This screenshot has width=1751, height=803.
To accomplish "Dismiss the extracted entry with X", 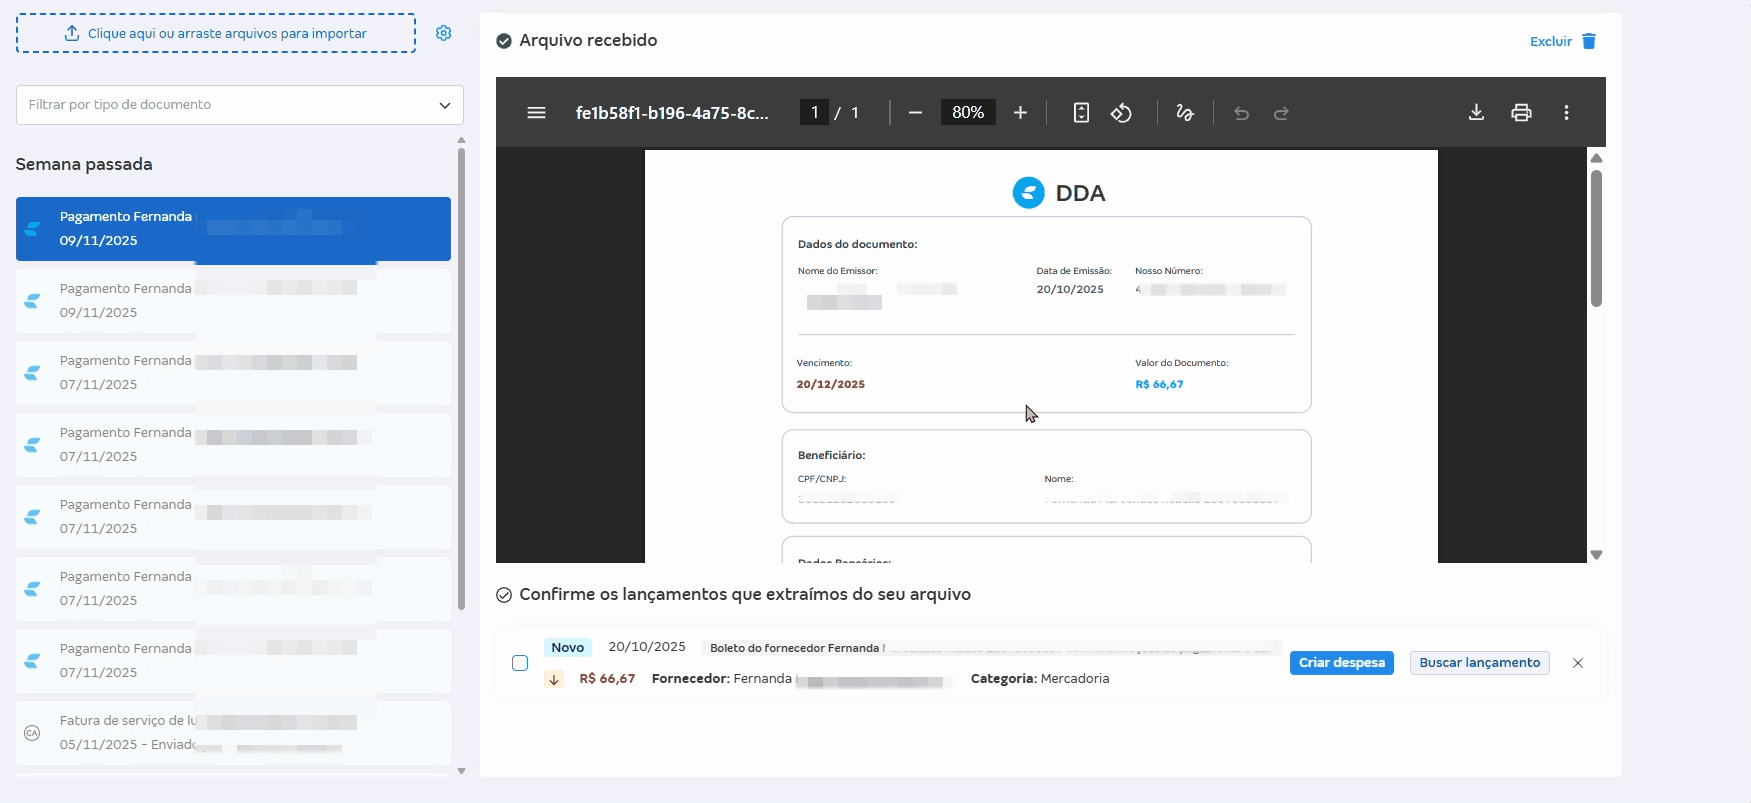I will [1578, 663].
